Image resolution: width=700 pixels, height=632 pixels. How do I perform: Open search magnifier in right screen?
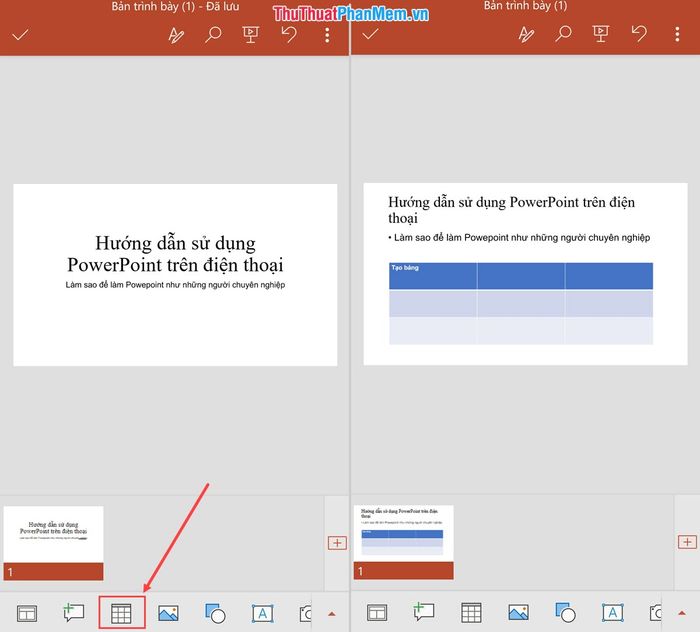coord(563,33)
